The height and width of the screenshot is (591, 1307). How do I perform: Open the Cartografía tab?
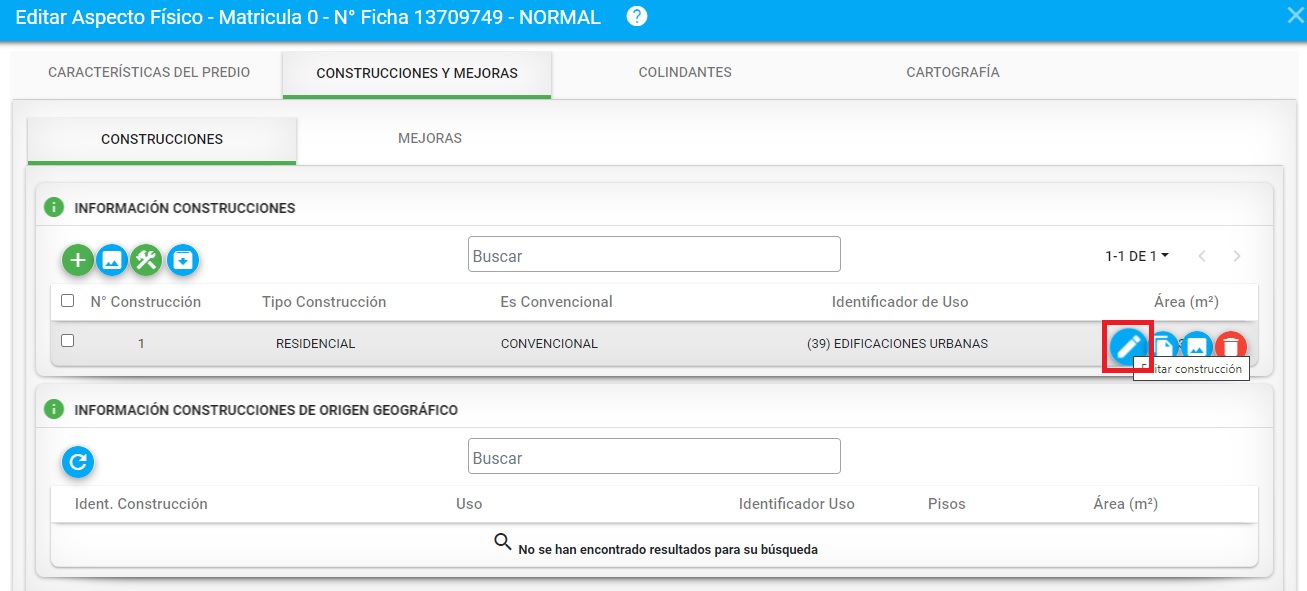coord(953,72)
